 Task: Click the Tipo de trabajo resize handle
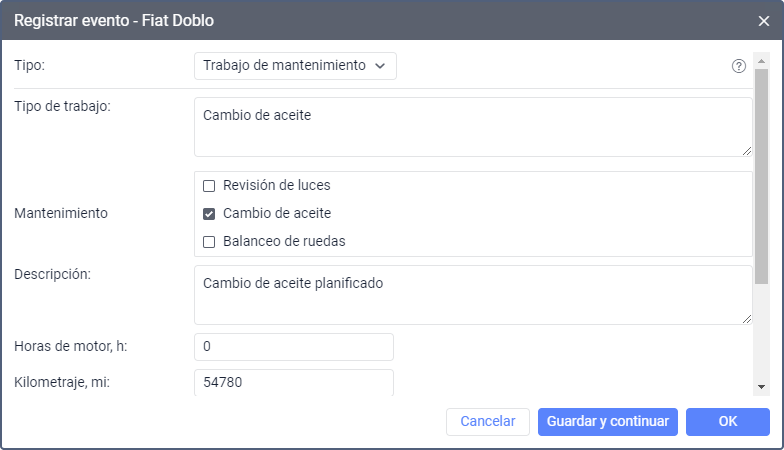tap(746, 151)
